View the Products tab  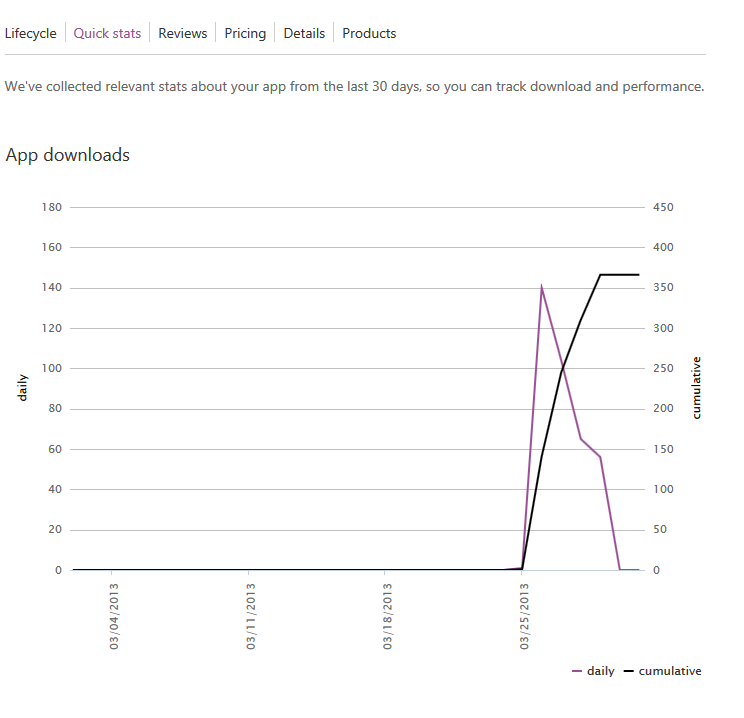(x=369, y=33)
